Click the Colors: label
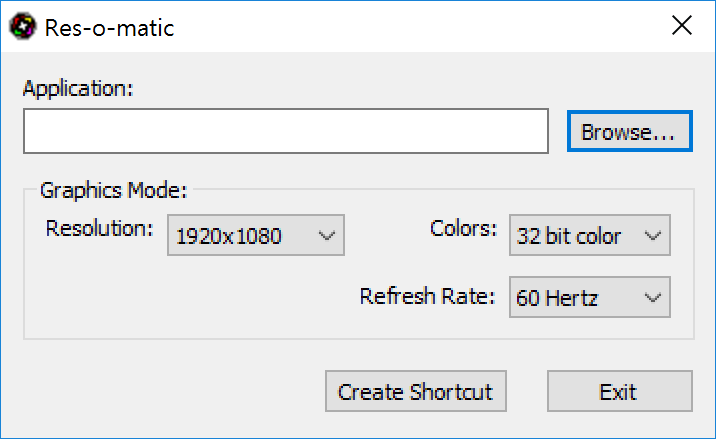 pyautogui.click(x=463, y=228)
